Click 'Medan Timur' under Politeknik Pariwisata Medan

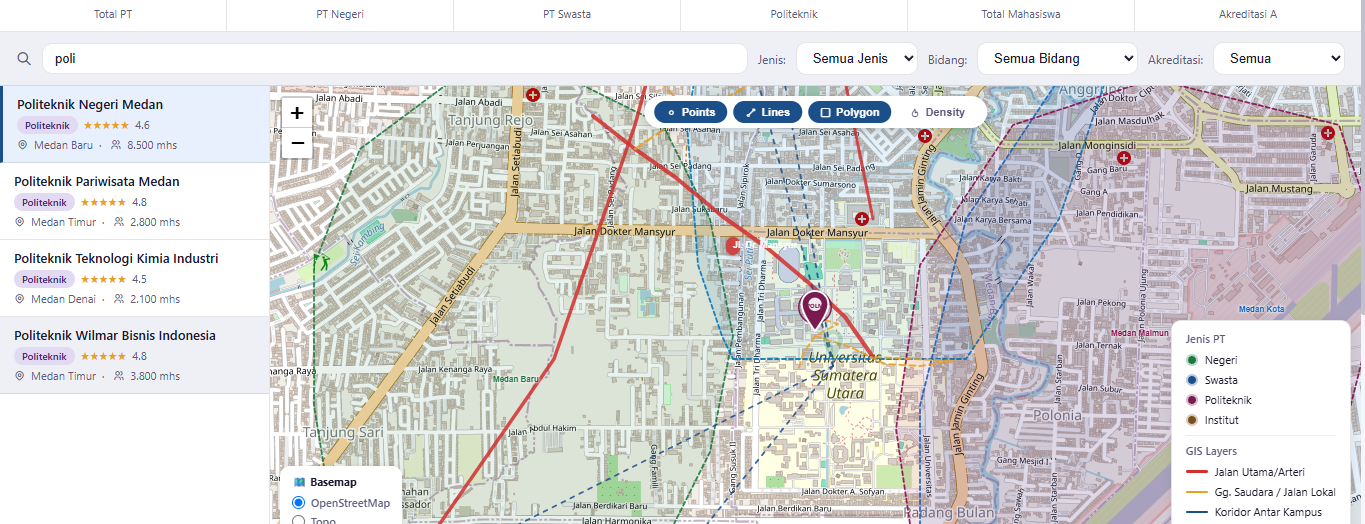pyautogui.click(x=63, y=222)
